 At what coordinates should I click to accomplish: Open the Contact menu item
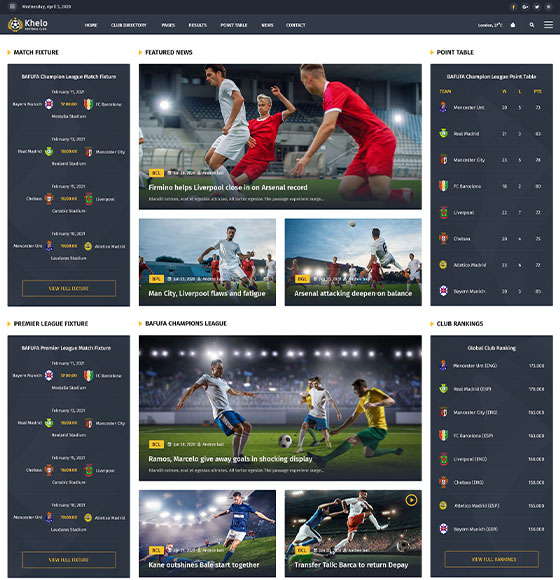click(296, 25)
